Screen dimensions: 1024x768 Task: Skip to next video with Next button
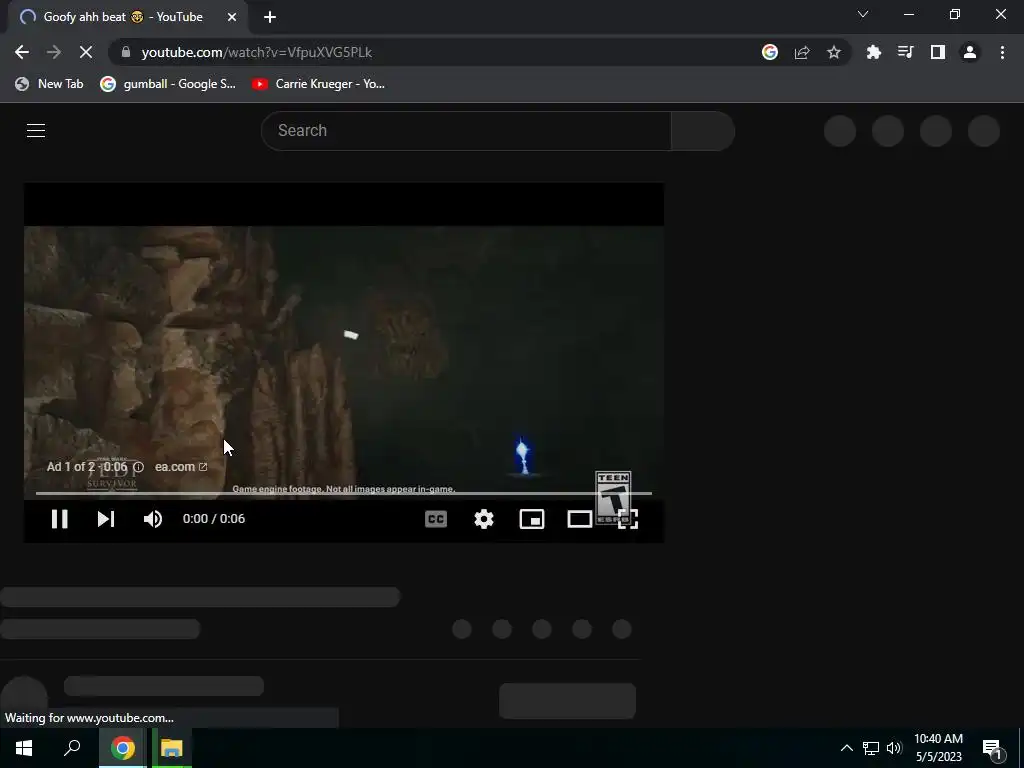click(x=106, y=519)
